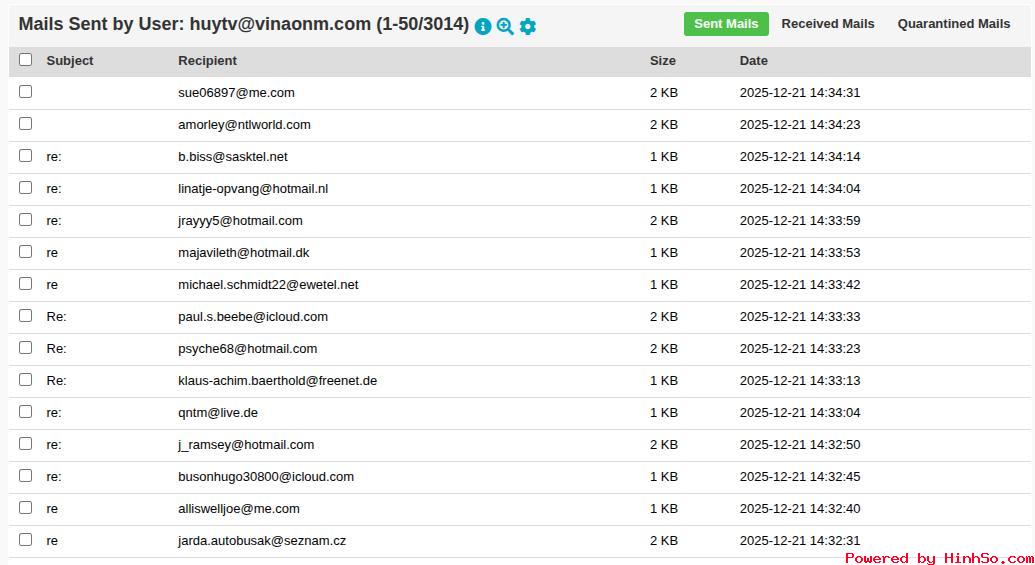Viewport: 1035px width, 565px height.
Task: Tick the checkbox for b.biss@sasktel.net row
Action: [x=26, y=156]
